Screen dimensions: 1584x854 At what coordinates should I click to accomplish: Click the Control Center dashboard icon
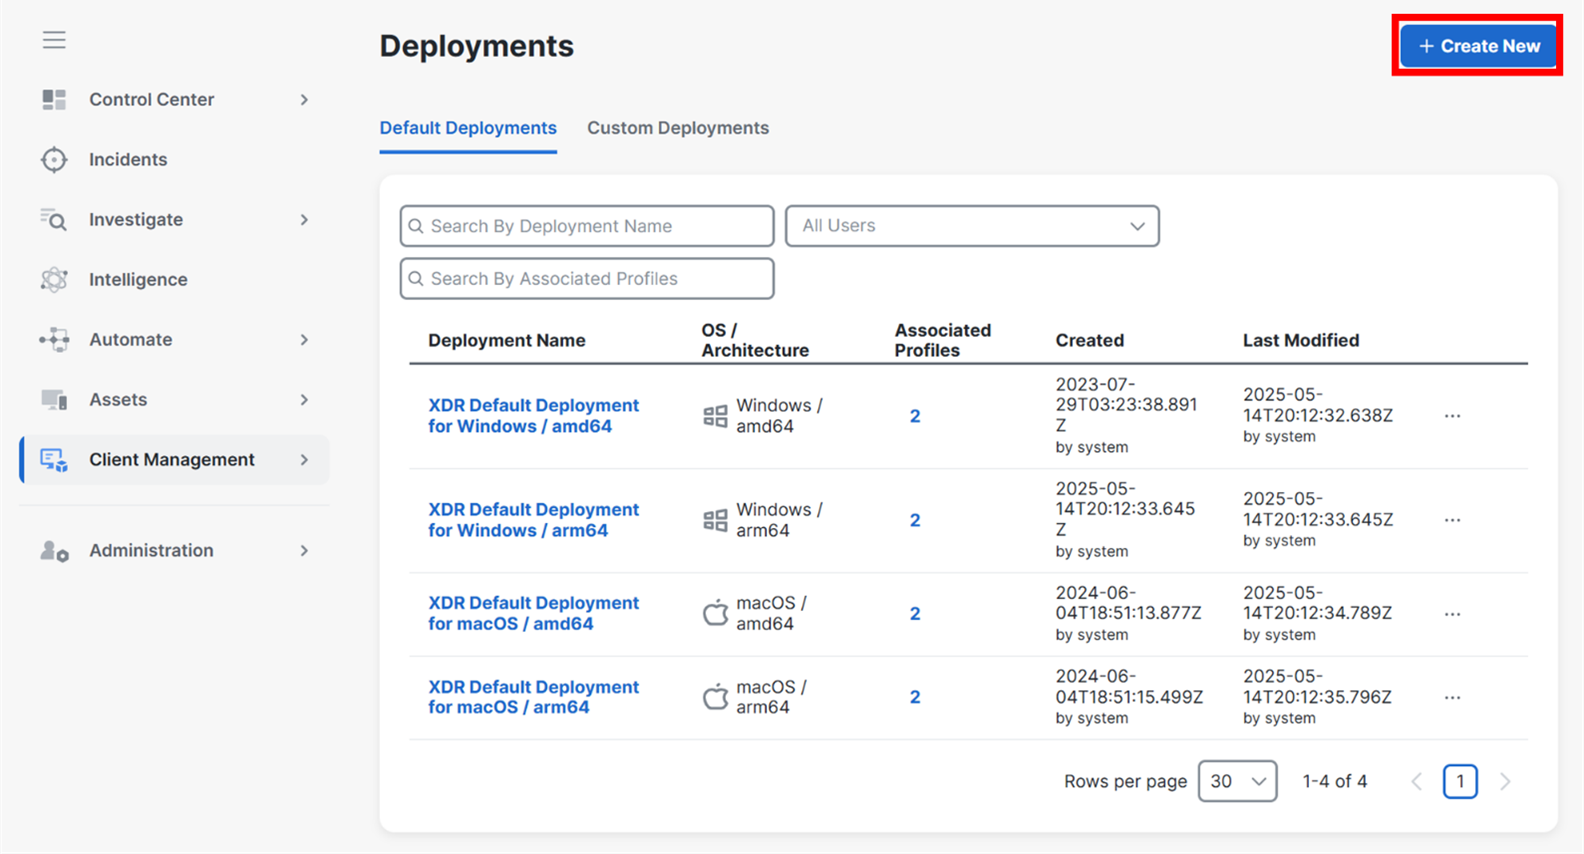pos(54,100)
